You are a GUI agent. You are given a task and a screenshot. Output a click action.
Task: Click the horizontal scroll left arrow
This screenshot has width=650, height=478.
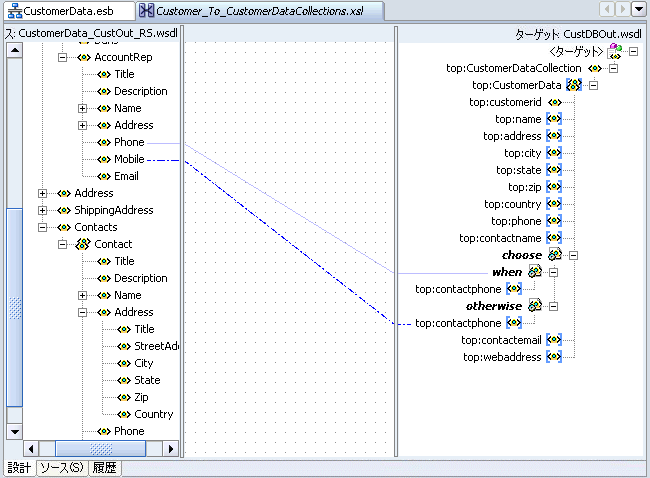pyautogui.click(x=31, y=449)
